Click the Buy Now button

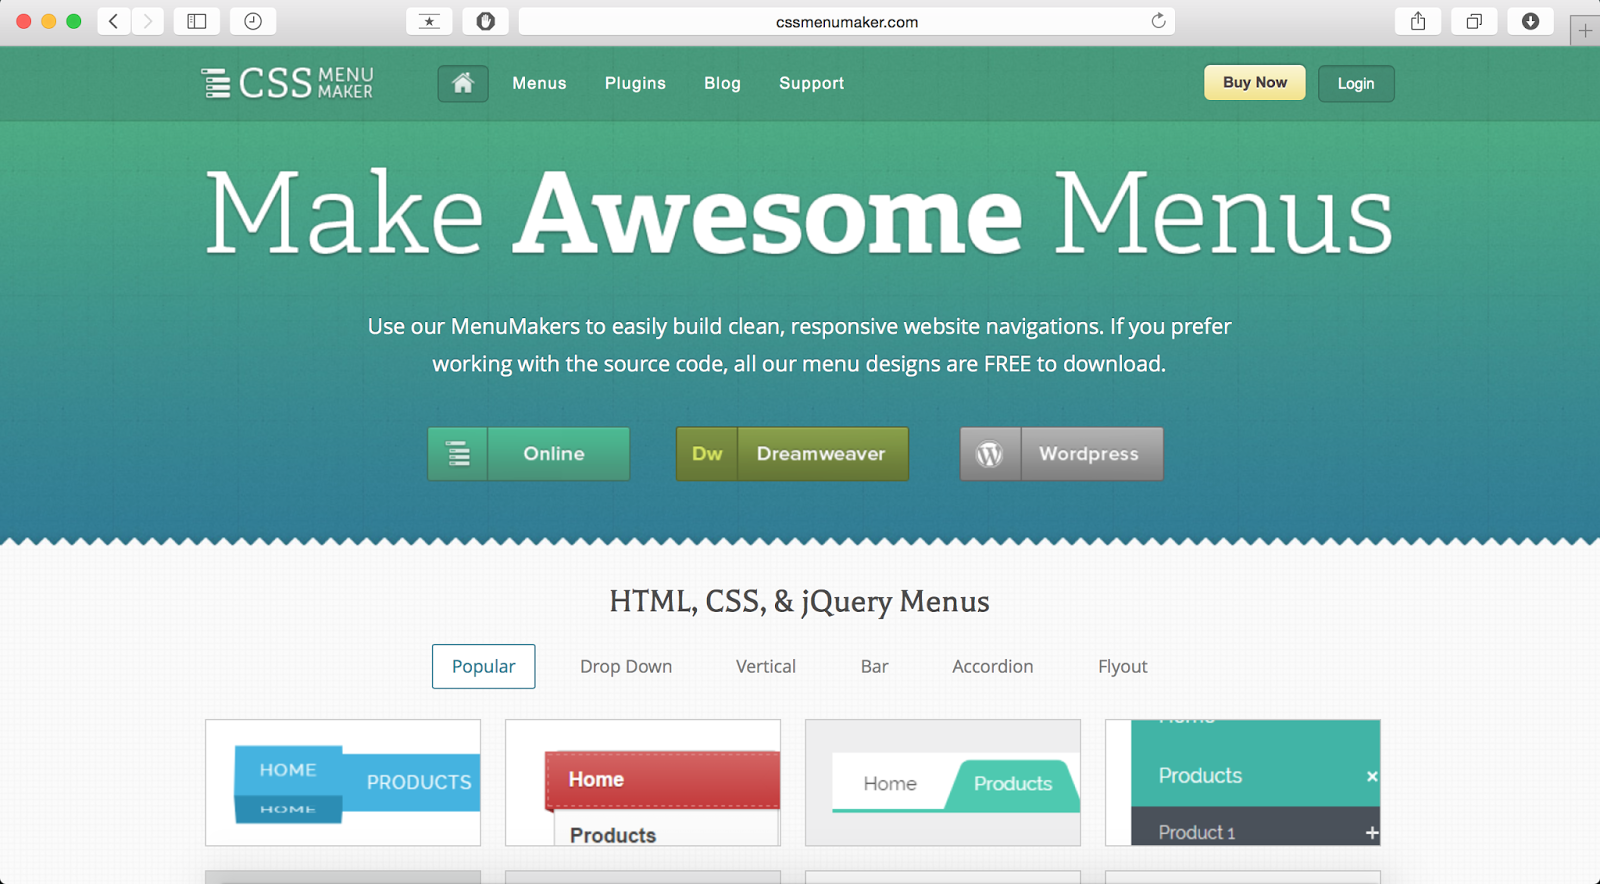click(1254, 83)
